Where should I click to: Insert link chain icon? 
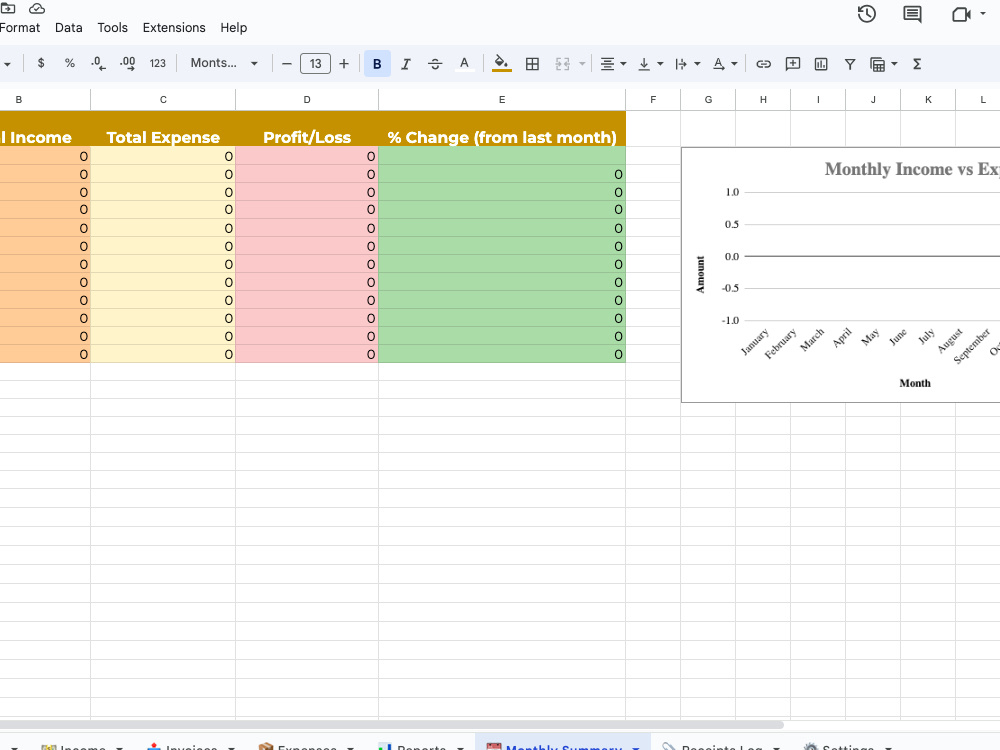pyautogui.click(x=763, y=64)
